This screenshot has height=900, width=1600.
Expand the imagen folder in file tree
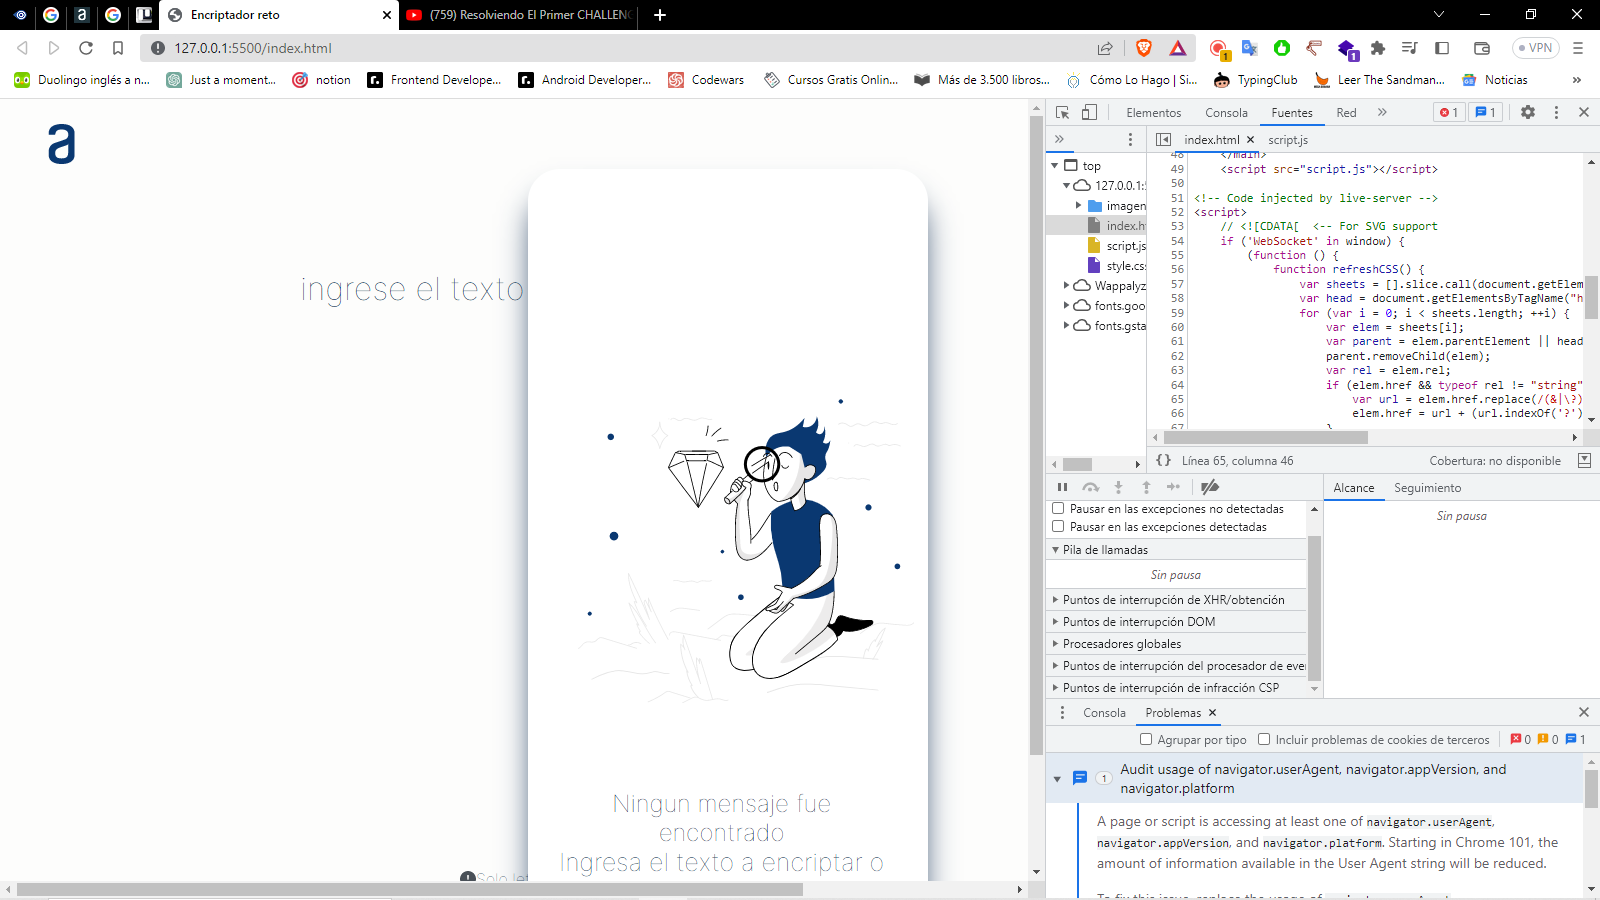(x=1079, y=206)
